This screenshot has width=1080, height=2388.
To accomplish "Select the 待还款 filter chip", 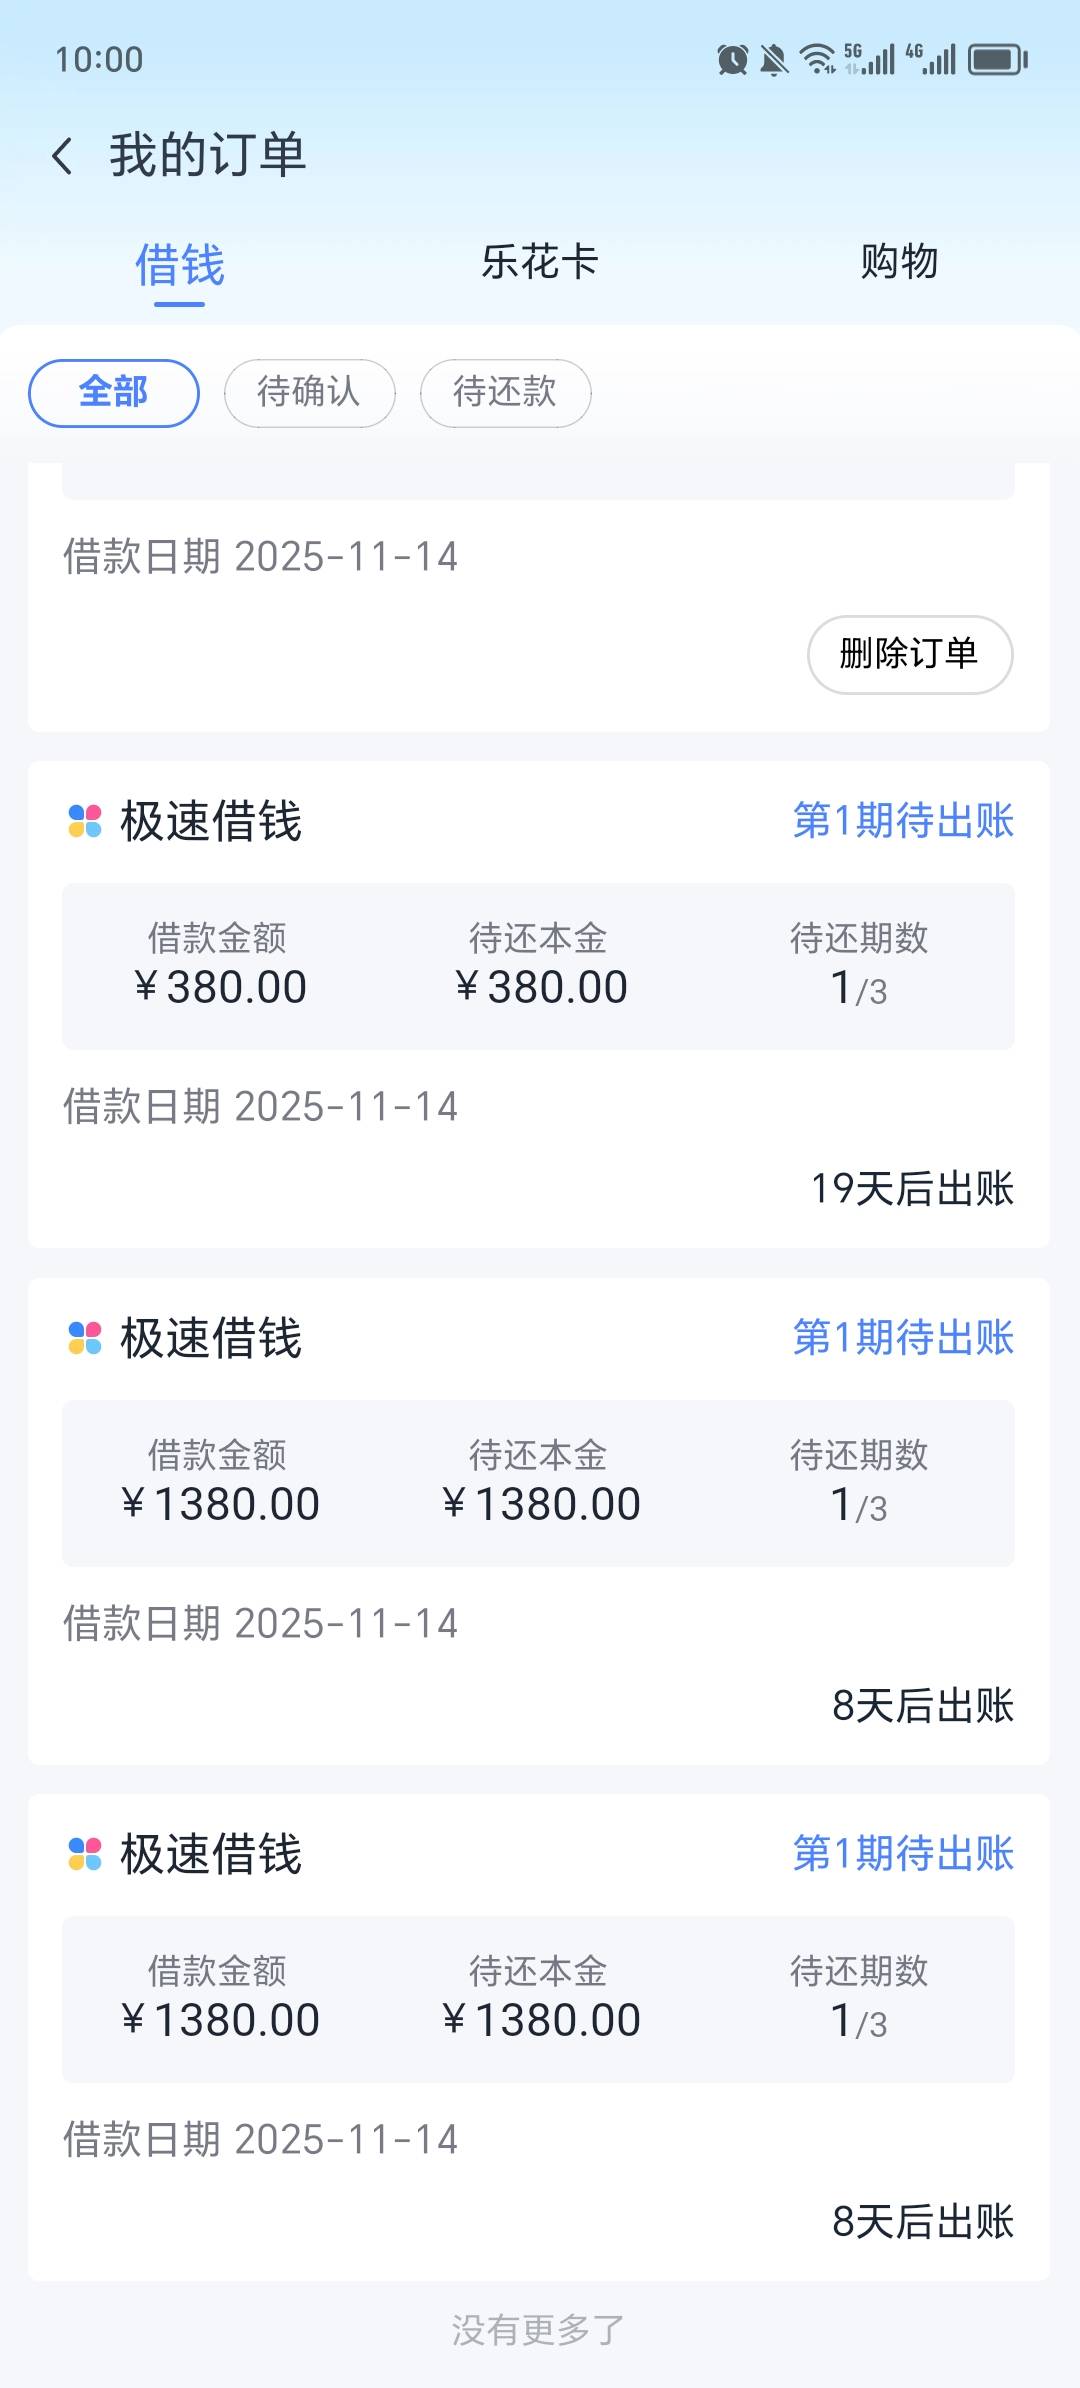I will coord(505,392).
